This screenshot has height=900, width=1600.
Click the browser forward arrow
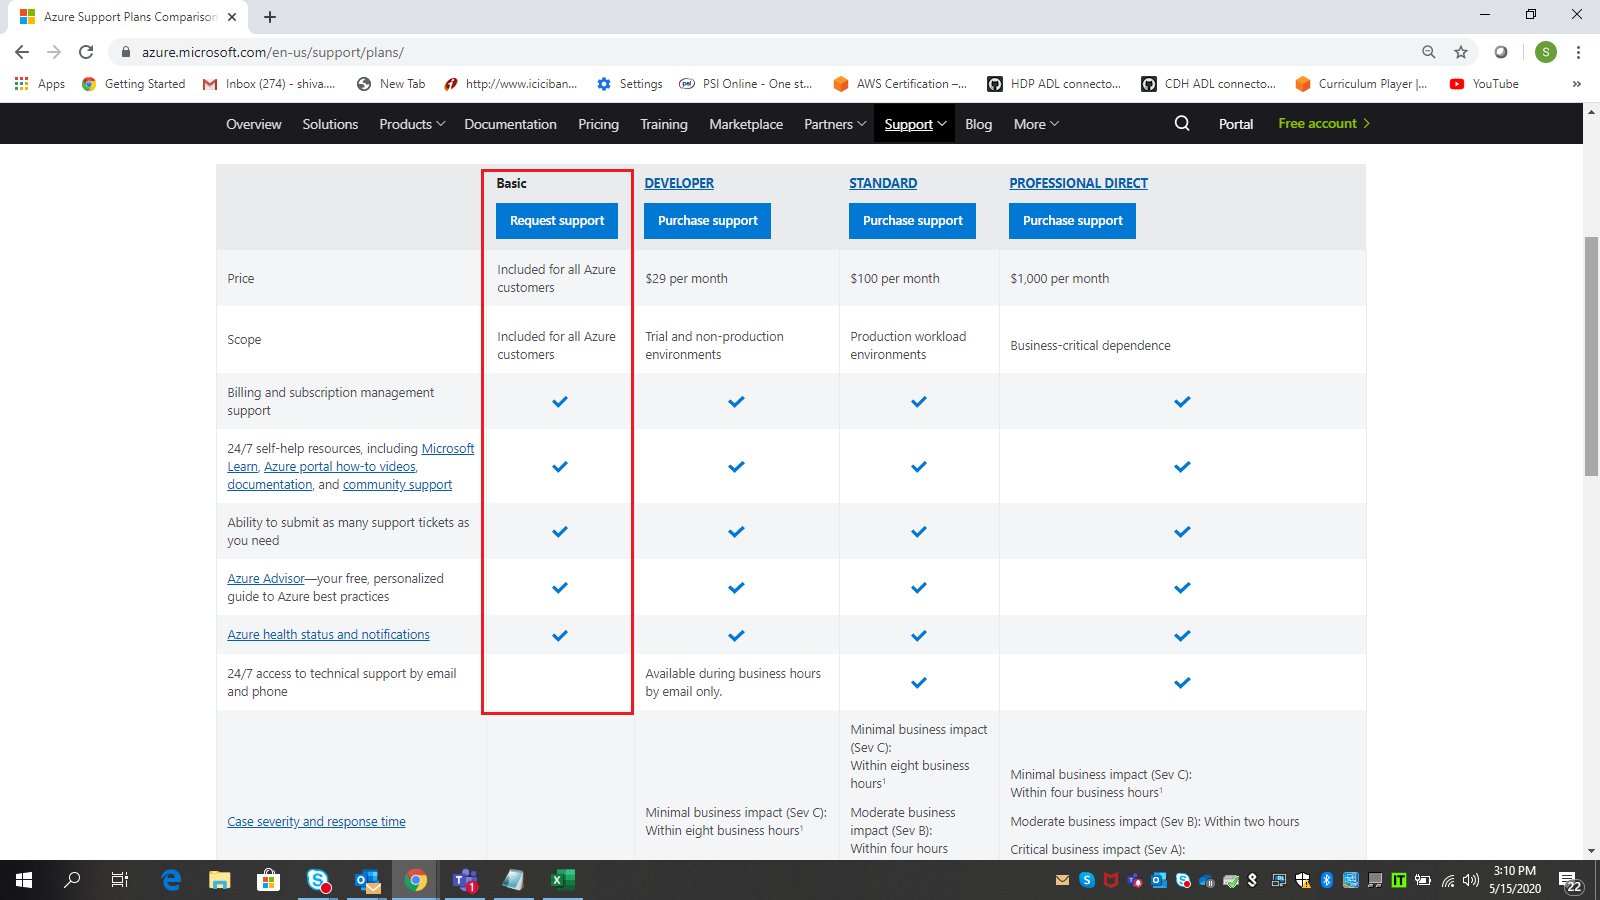(x=54, y=52)
